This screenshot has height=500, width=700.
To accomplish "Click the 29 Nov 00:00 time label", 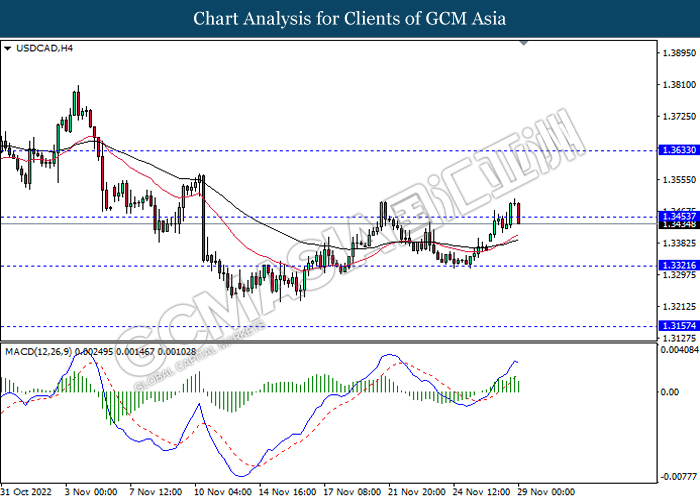I will 546,492.
